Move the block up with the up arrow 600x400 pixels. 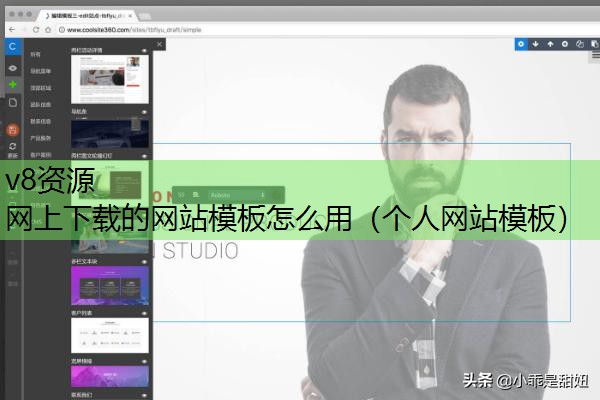point(550,44)
